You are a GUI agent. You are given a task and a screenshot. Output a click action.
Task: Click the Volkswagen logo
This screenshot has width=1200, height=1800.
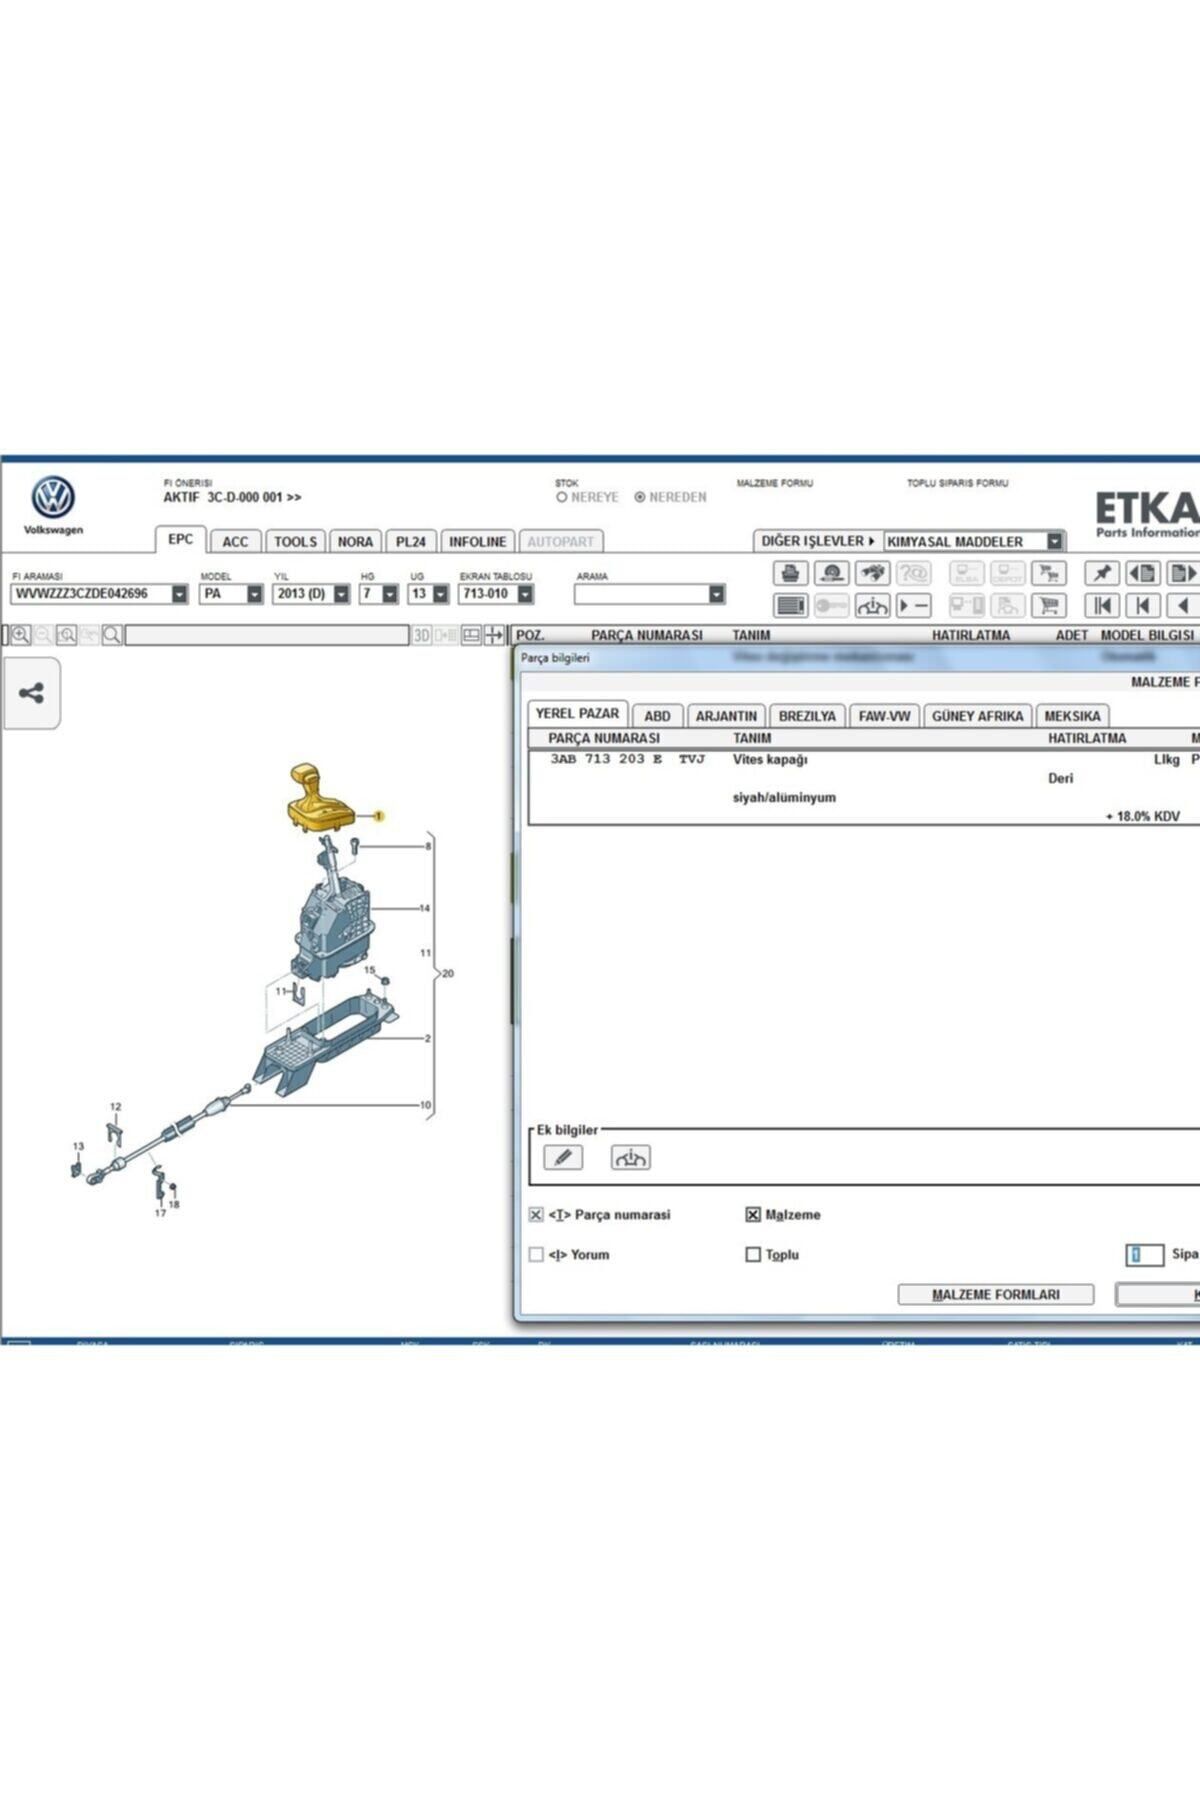53,497
